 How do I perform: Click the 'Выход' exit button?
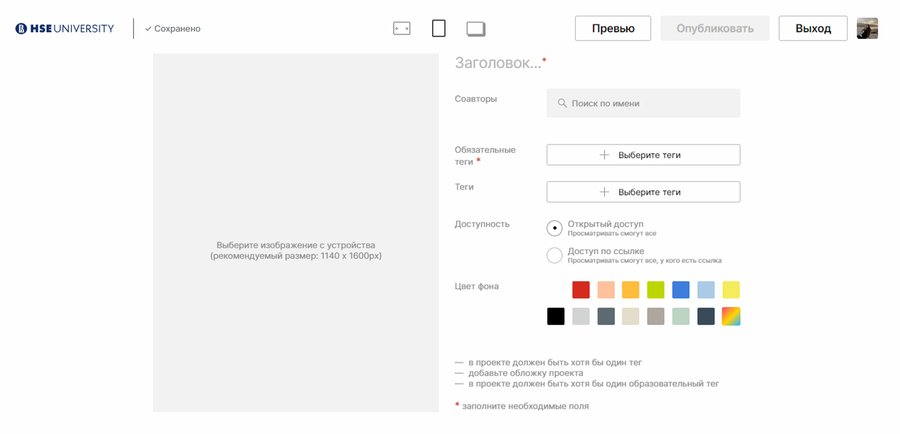coord(813,28)
